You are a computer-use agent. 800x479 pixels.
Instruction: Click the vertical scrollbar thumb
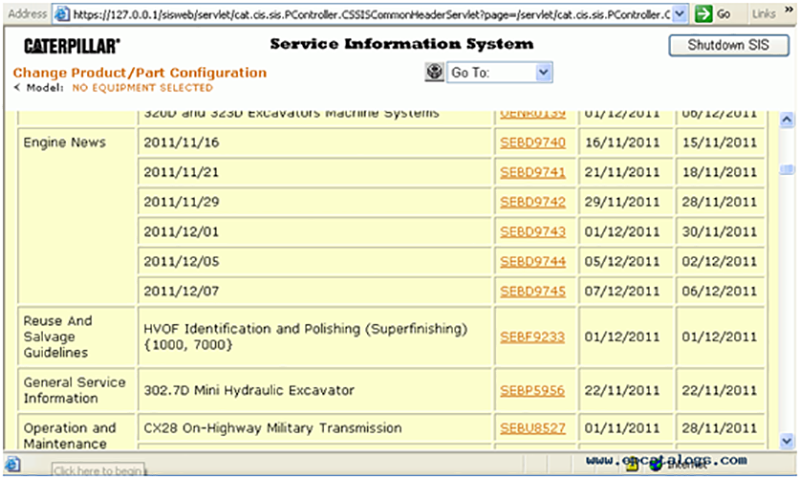pos(787,169)
